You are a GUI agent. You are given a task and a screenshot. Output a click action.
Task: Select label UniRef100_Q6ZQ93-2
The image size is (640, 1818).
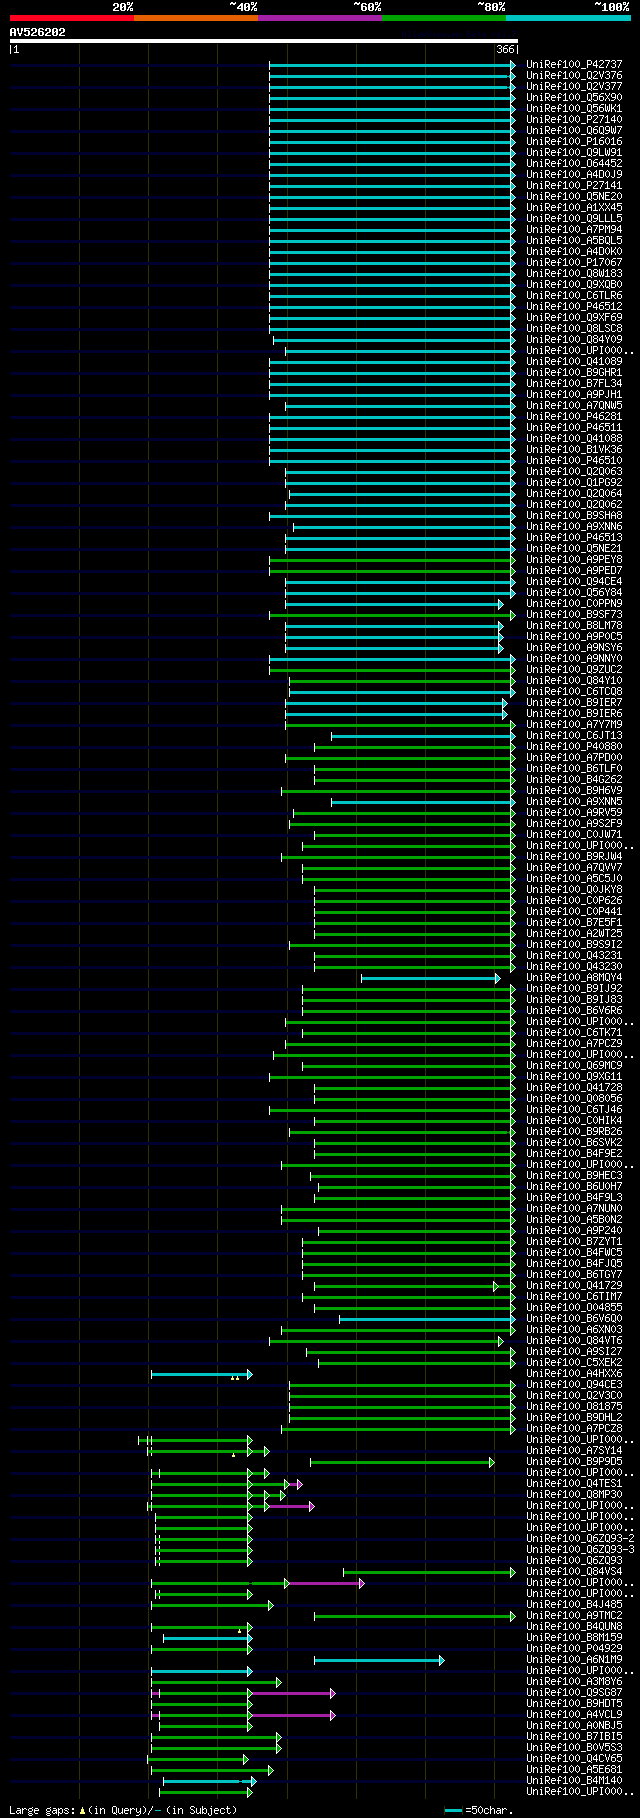click(x=580, y=1539)
